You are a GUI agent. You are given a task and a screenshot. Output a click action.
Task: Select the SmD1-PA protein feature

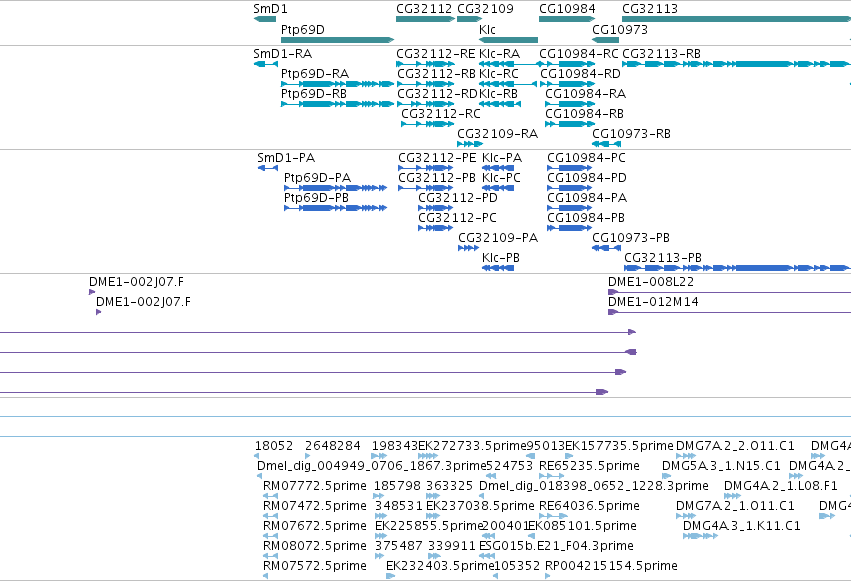click(268, 168)
